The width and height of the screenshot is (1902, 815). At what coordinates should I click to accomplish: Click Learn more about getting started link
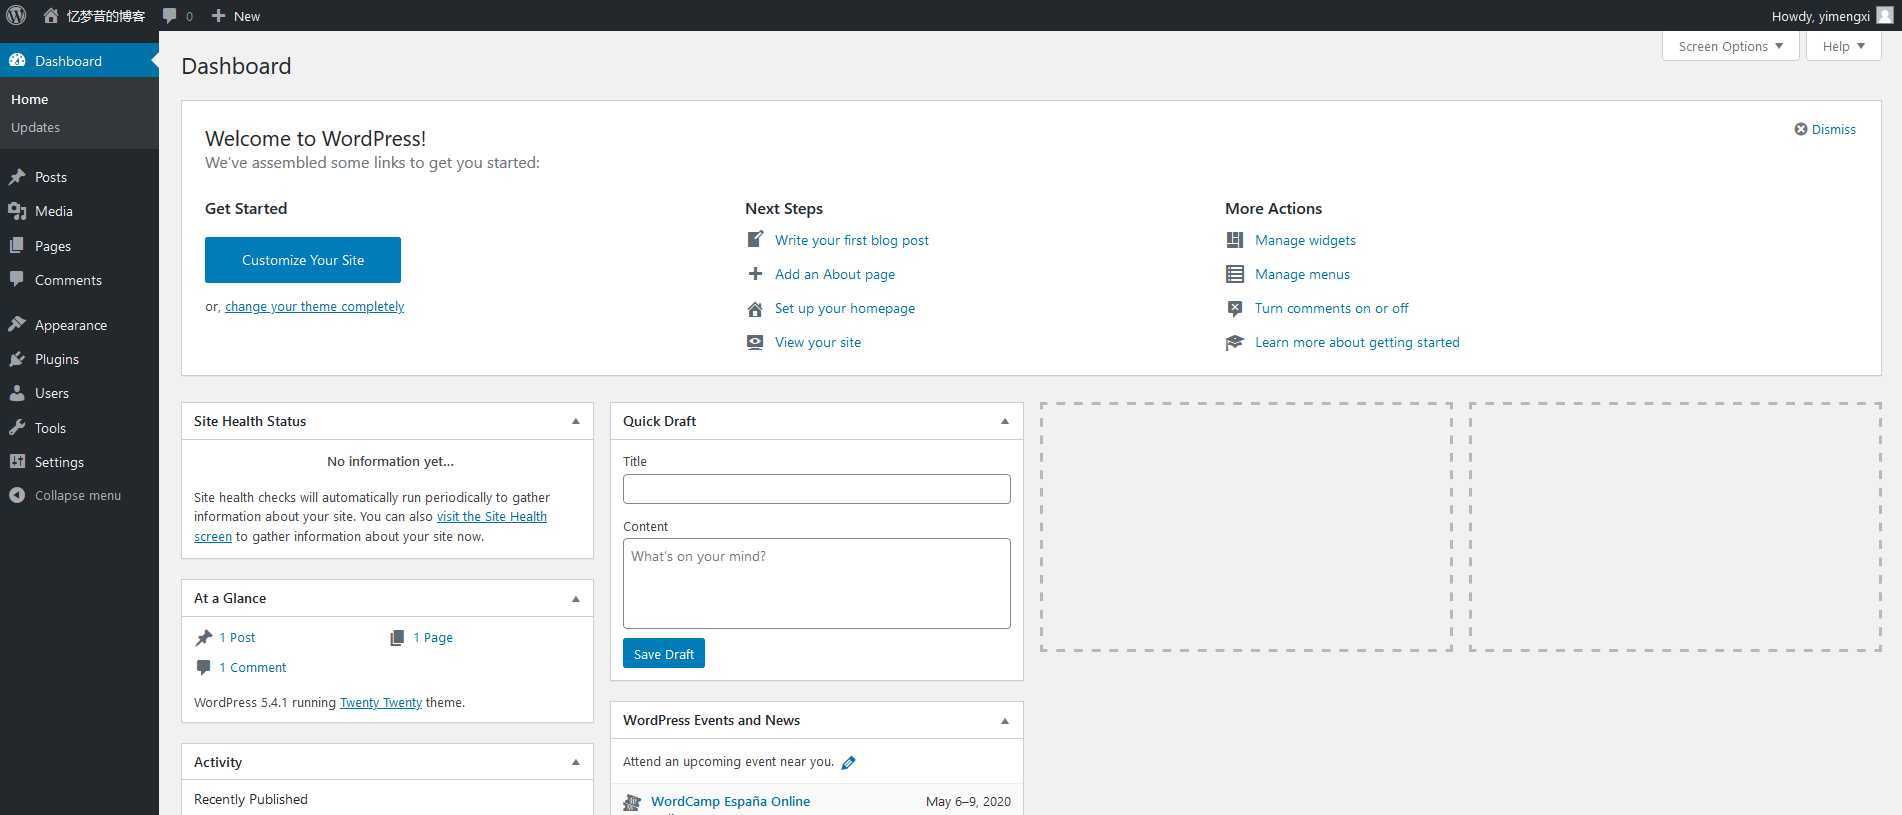tap(1357, 342)
